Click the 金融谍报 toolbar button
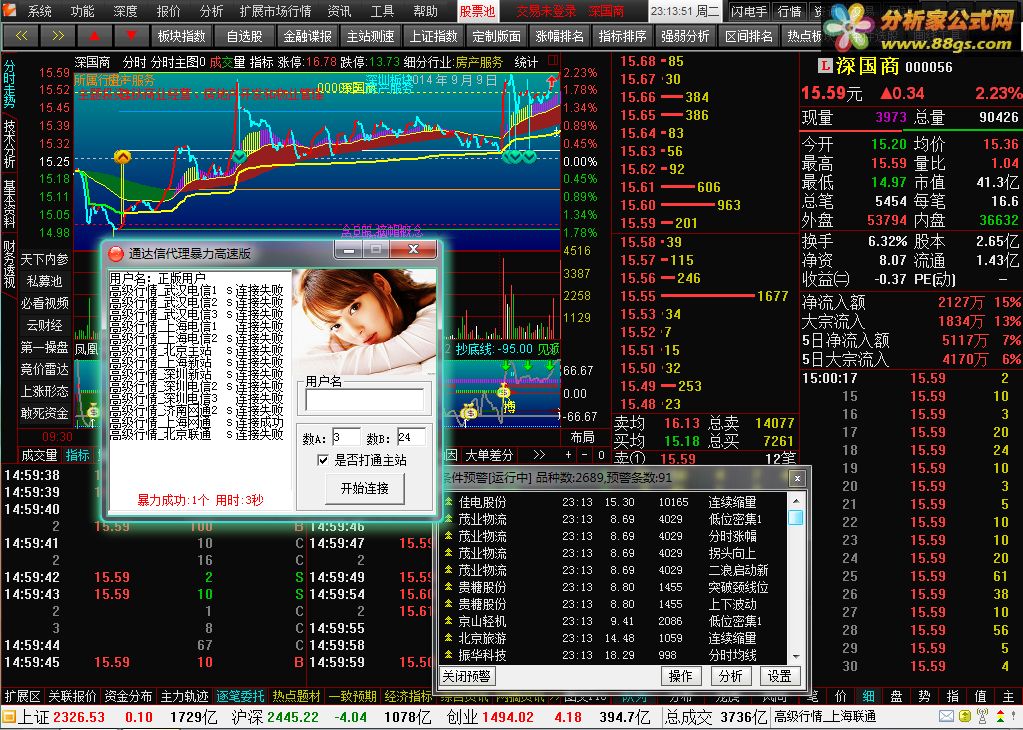1023x730 pixels. coord(307,36)
